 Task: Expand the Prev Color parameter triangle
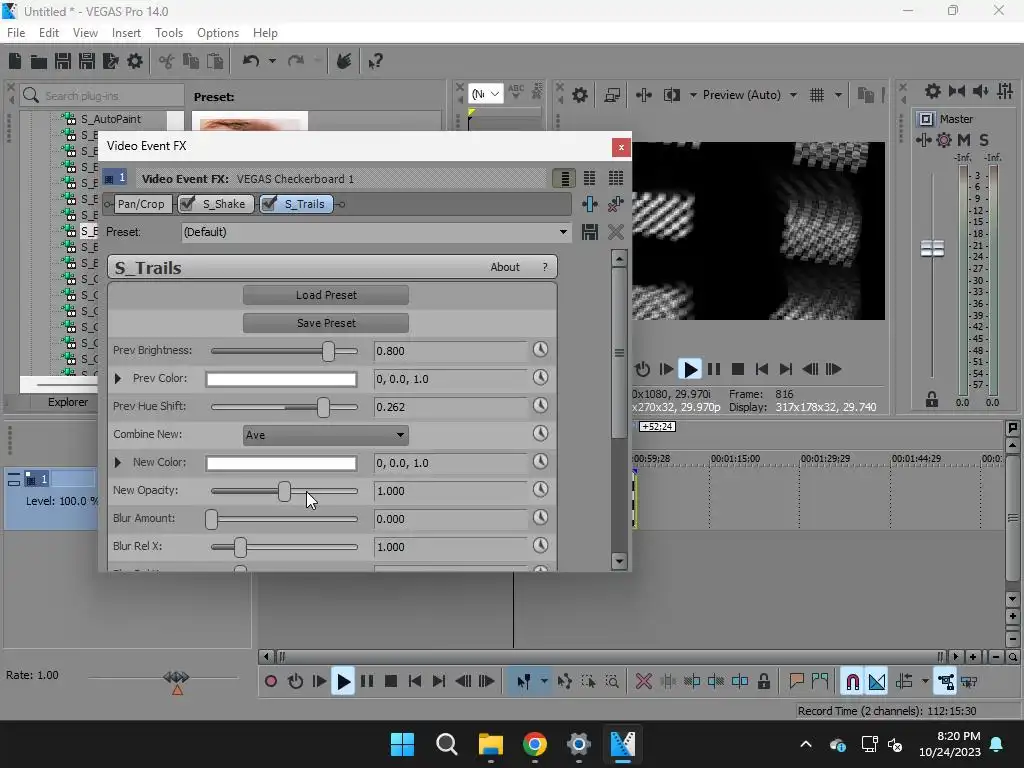[x=118, y=378]
